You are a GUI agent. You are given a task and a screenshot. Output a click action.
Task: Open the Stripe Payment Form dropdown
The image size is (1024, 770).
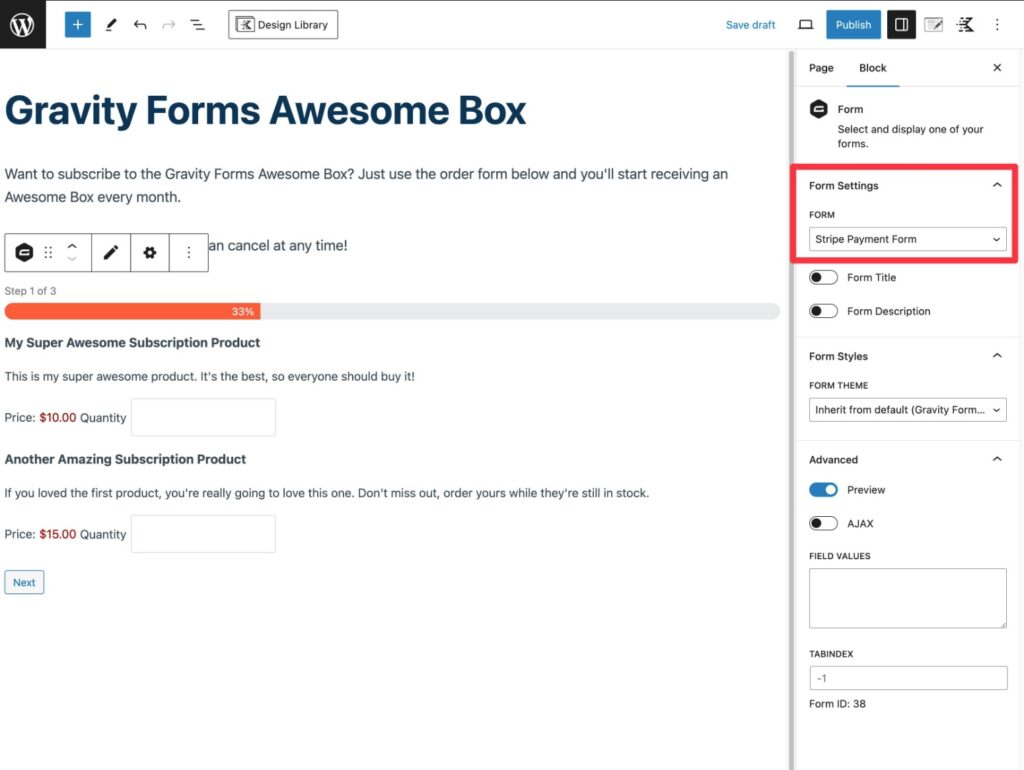coord(905,239)
